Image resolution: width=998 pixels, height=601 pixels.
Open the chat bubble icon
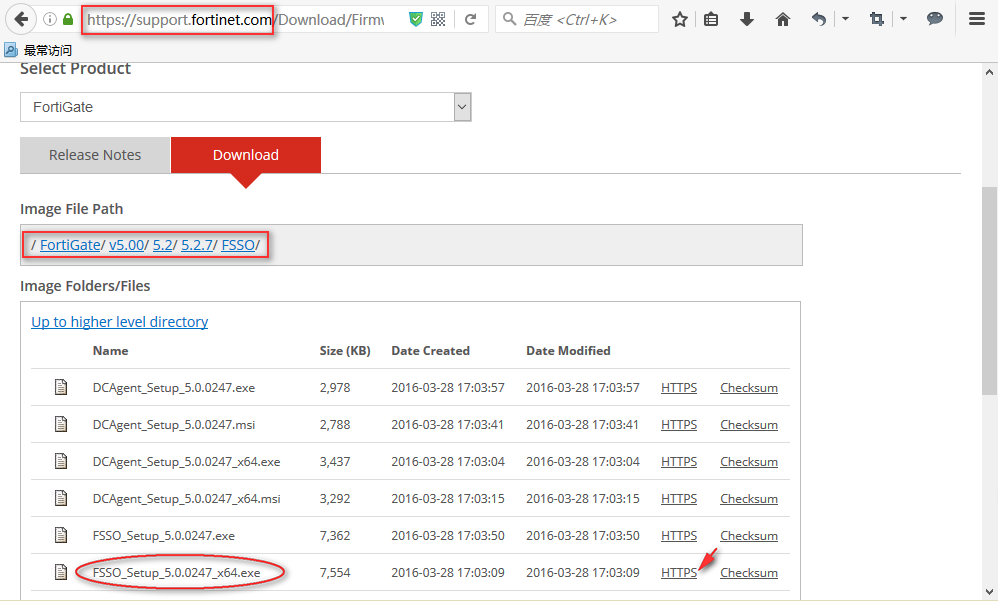click(x=934, y=19)
